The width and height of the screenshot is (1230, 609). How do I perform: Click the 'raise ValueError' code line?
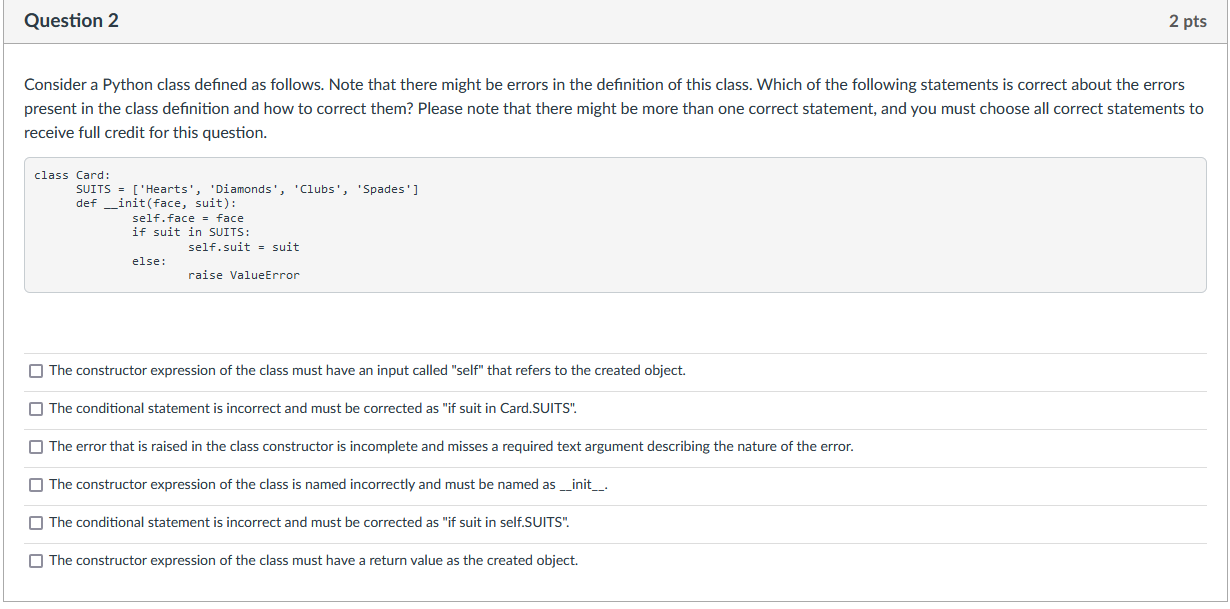[x=244, y=275]
